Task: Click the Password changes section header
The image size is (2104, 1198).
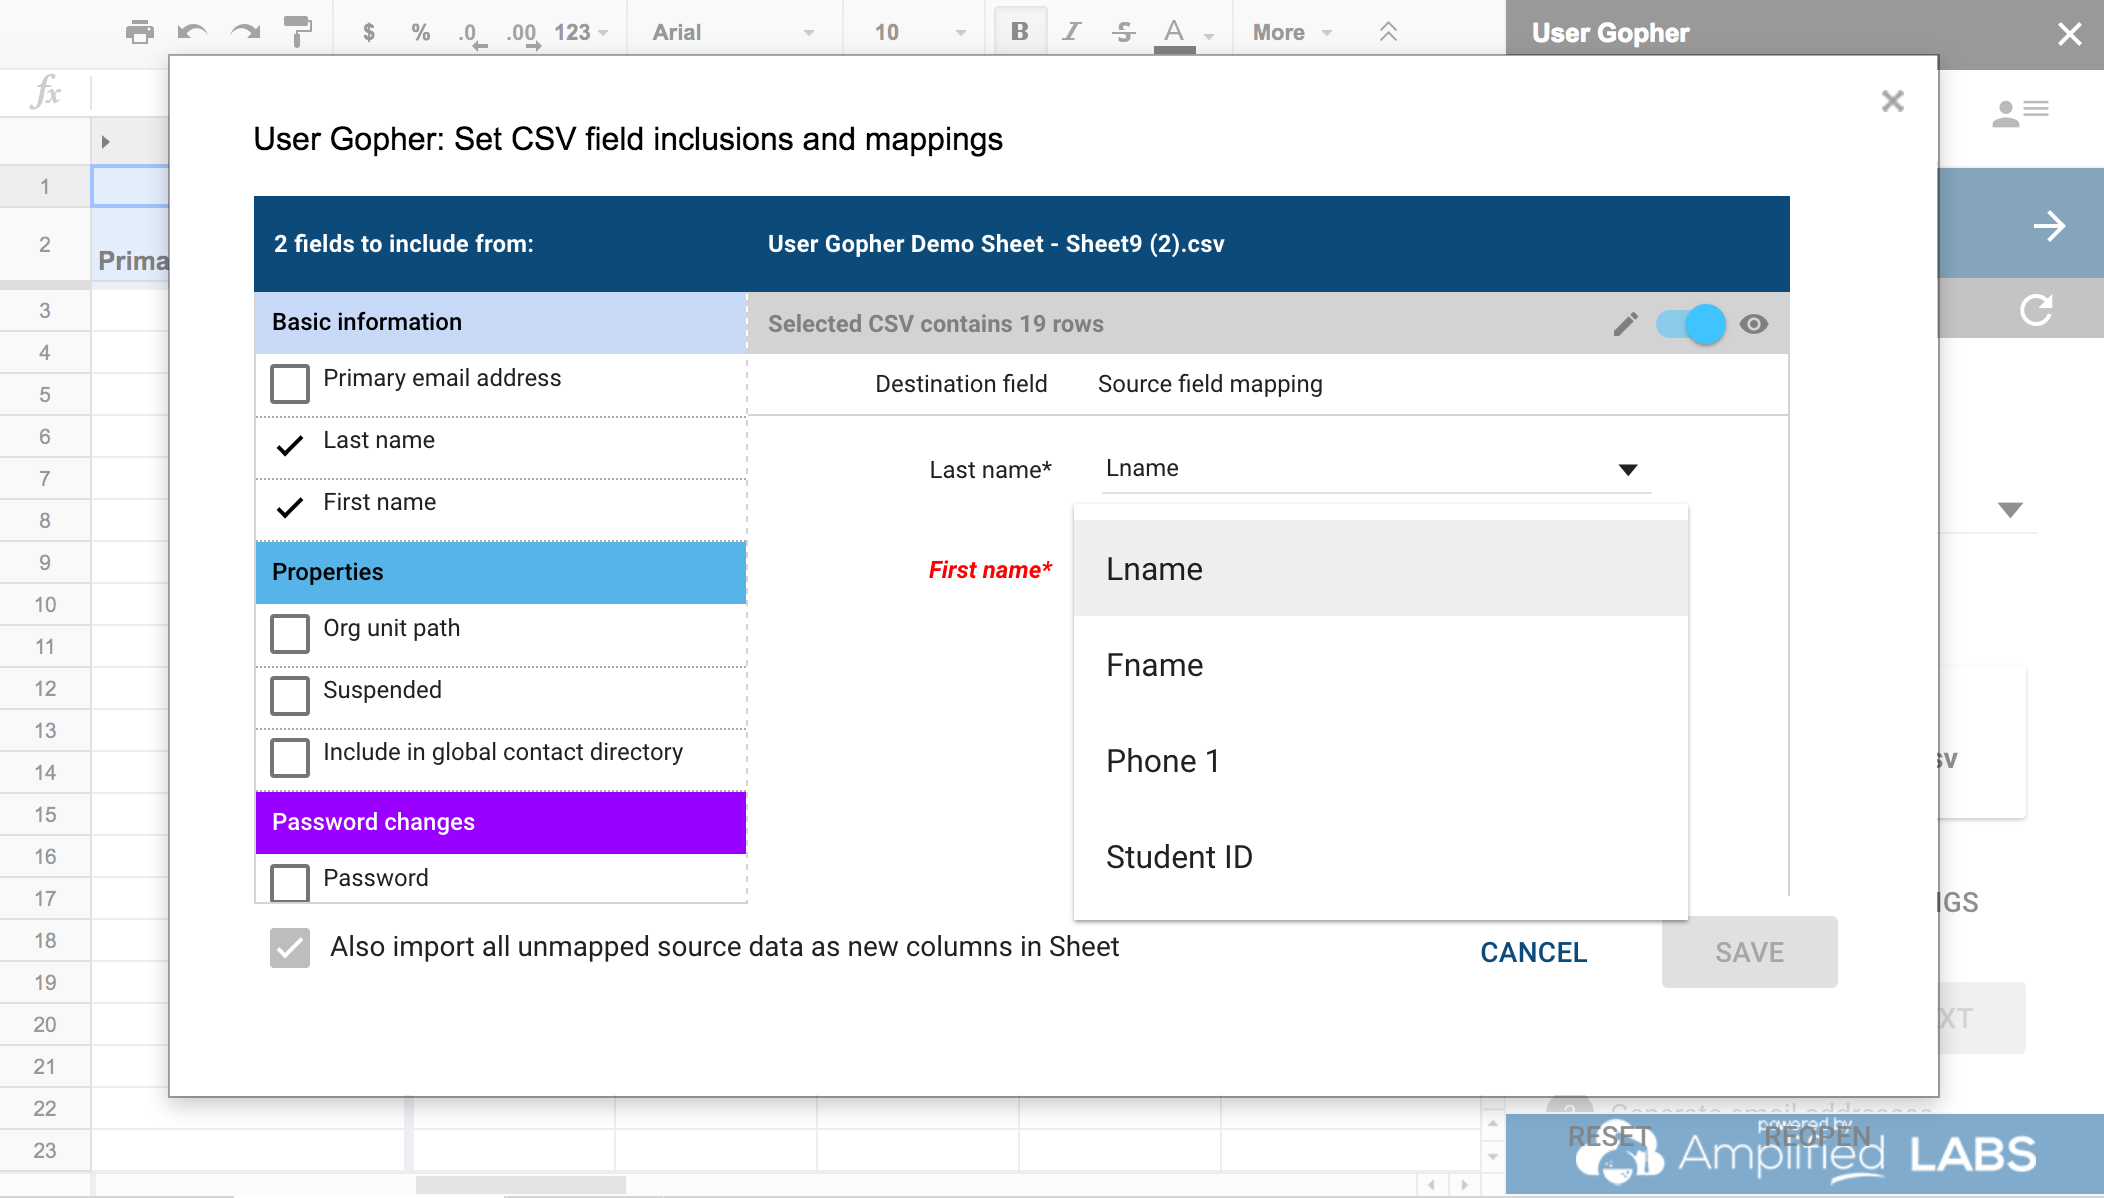Action: (x=501, y=822)
